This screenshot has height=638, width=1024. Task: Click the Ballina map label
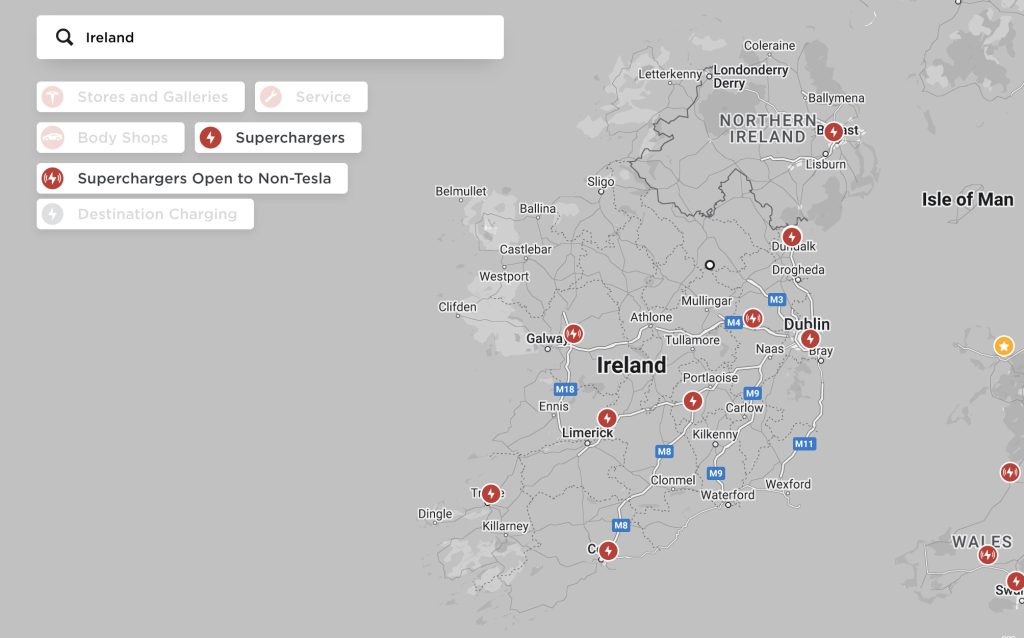(x=538, y=208)
